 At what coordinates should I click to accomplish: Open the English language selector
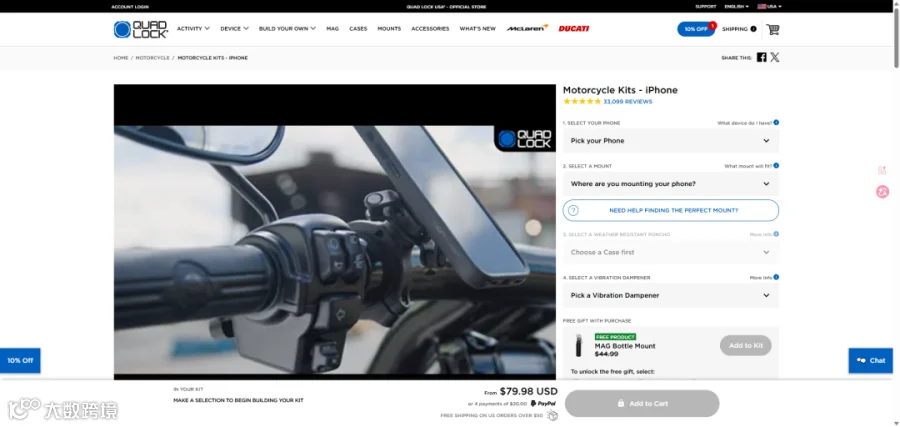point(736,7)
